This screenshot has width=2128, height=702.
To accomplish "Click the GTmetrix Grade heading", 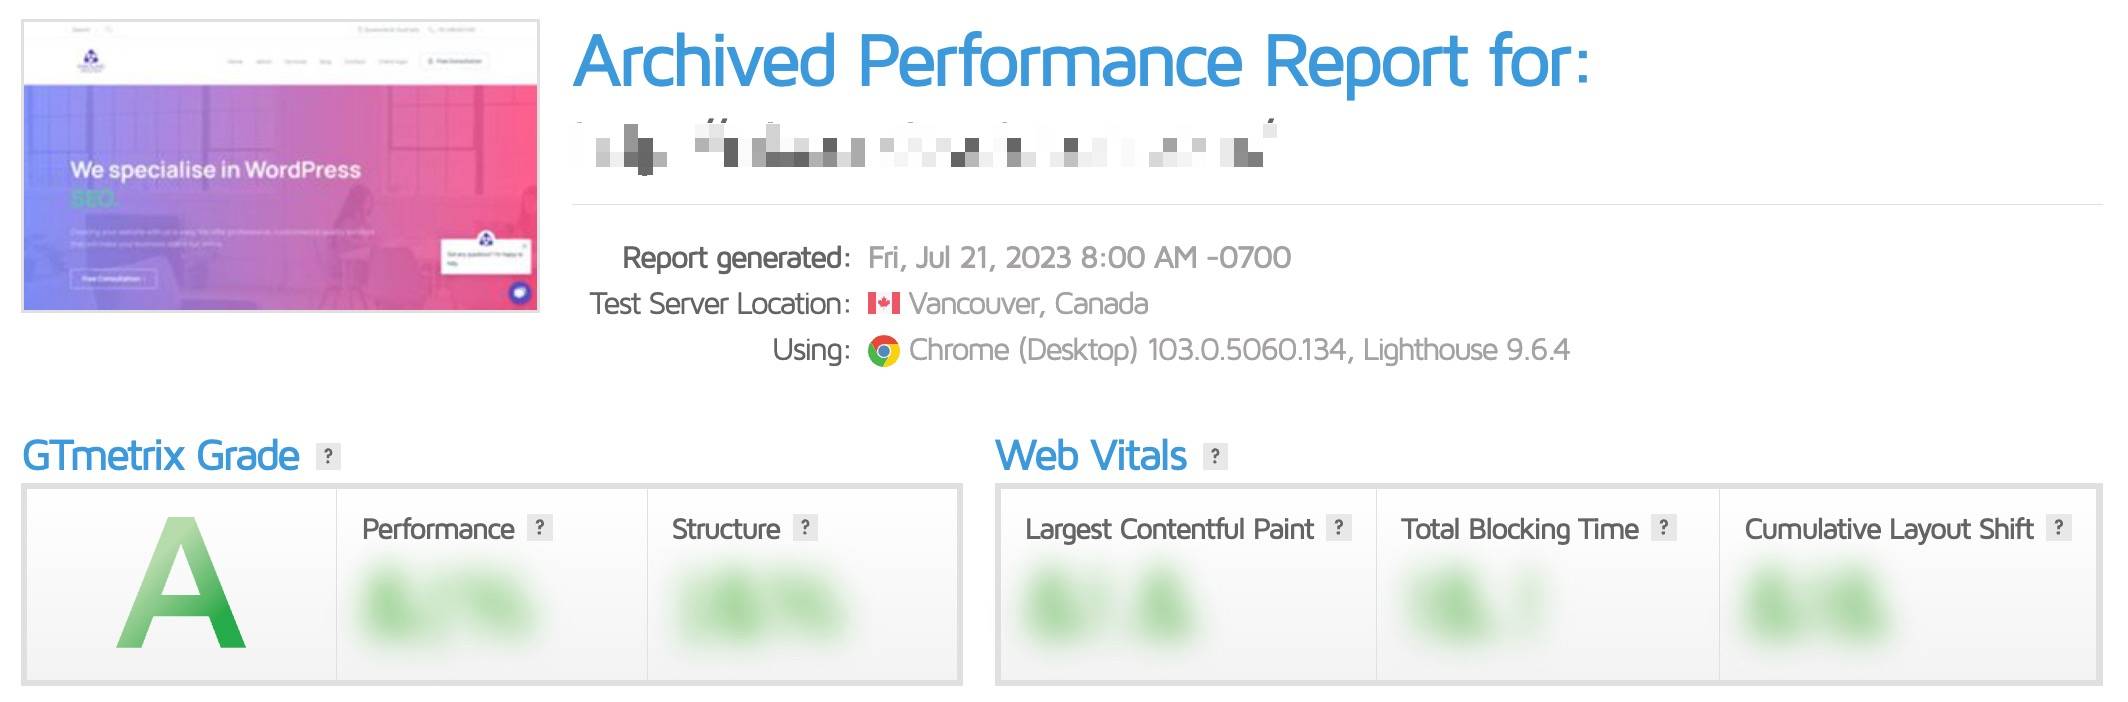I will point(161,456).
